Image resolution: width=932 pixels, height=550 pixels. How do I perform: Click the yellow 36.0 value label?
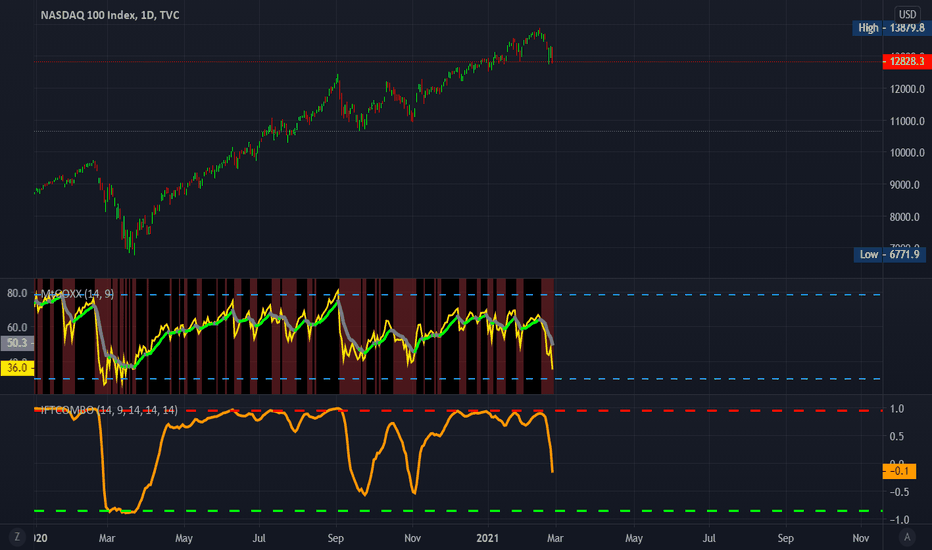17,368
